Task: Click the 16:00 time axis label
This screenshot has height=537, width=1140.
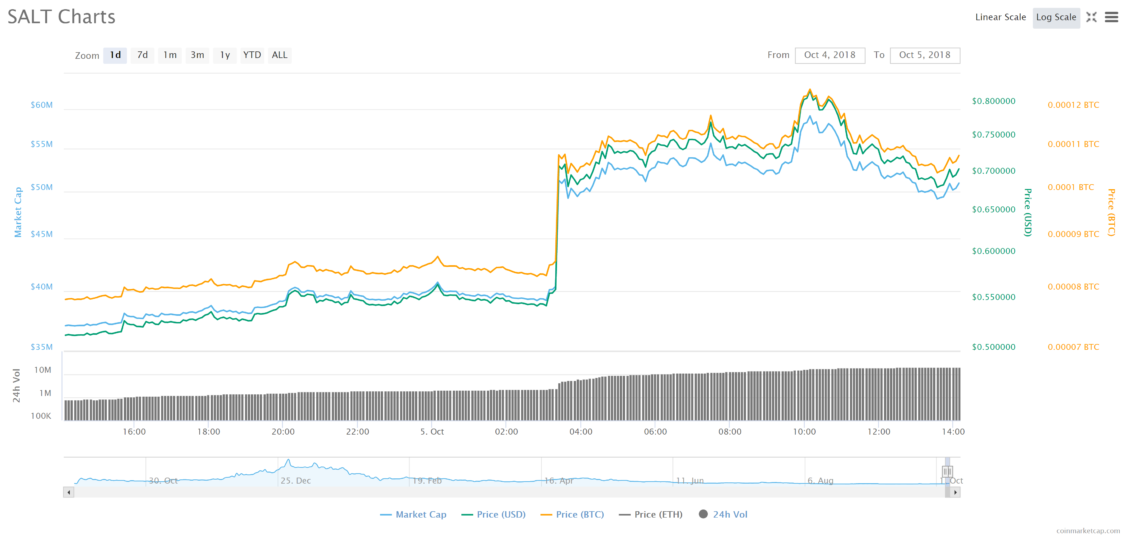Action: click(135, 432)
